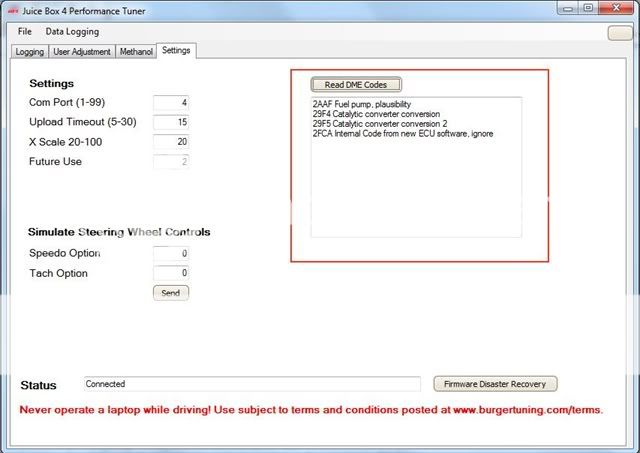Select the Settings tab

click(176, 50)
